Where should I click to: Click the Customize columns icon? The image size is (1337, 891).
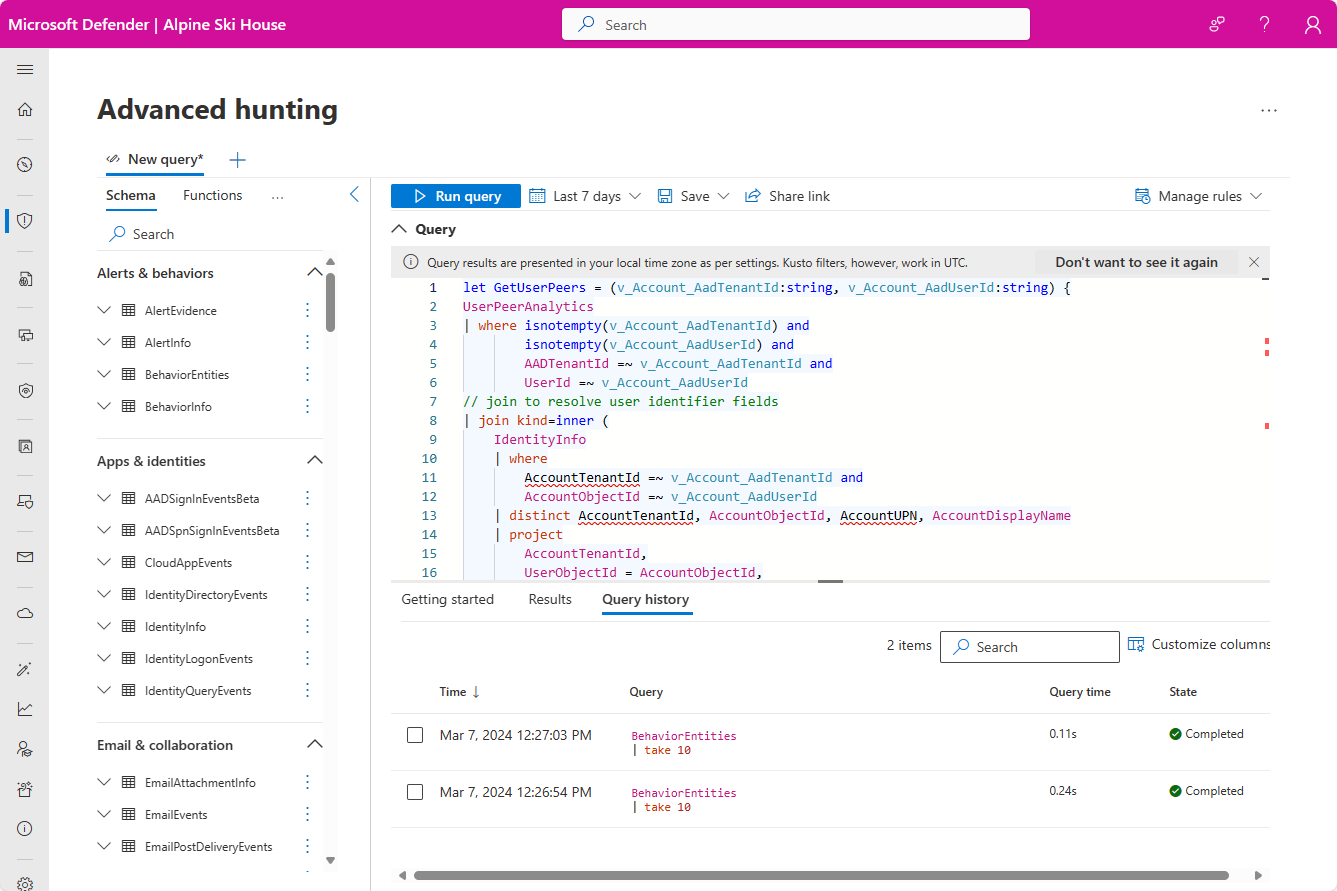tap(1135, 643)
